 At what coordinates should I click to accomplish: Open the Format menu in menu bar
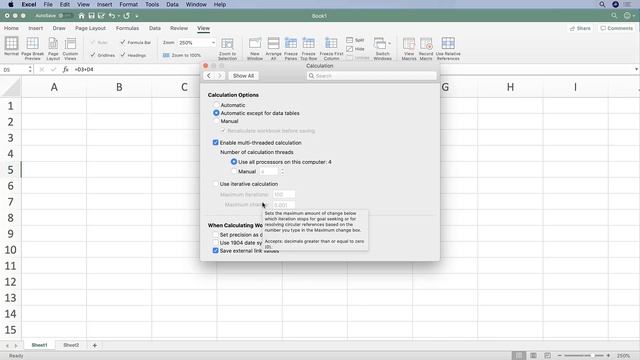coord(129,4)
